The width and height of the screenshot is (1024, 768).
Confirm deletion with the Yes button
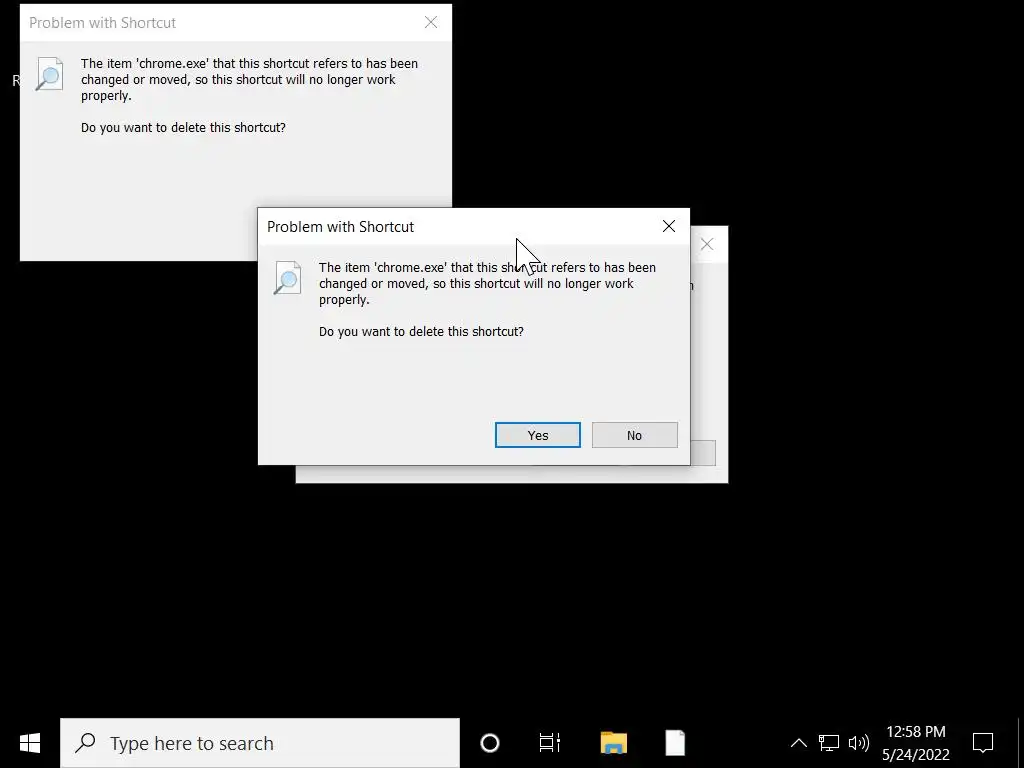[x=537, y=435]
